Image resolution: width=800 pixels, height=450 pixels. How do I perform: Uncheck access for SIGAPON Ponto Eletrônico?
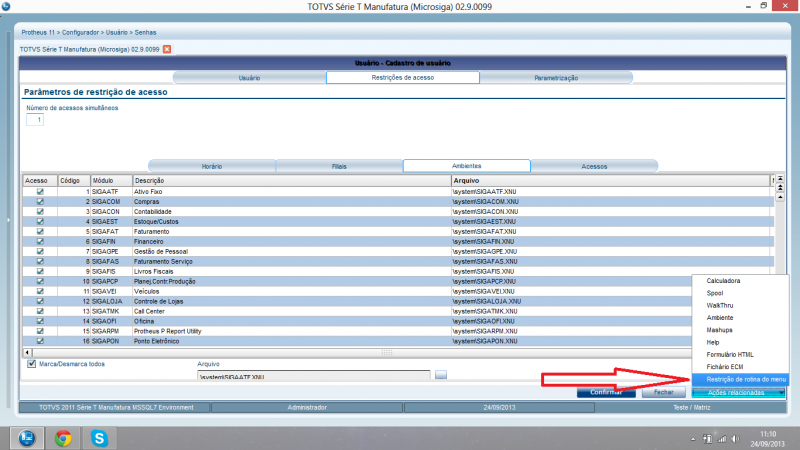[x=40, y=341]
